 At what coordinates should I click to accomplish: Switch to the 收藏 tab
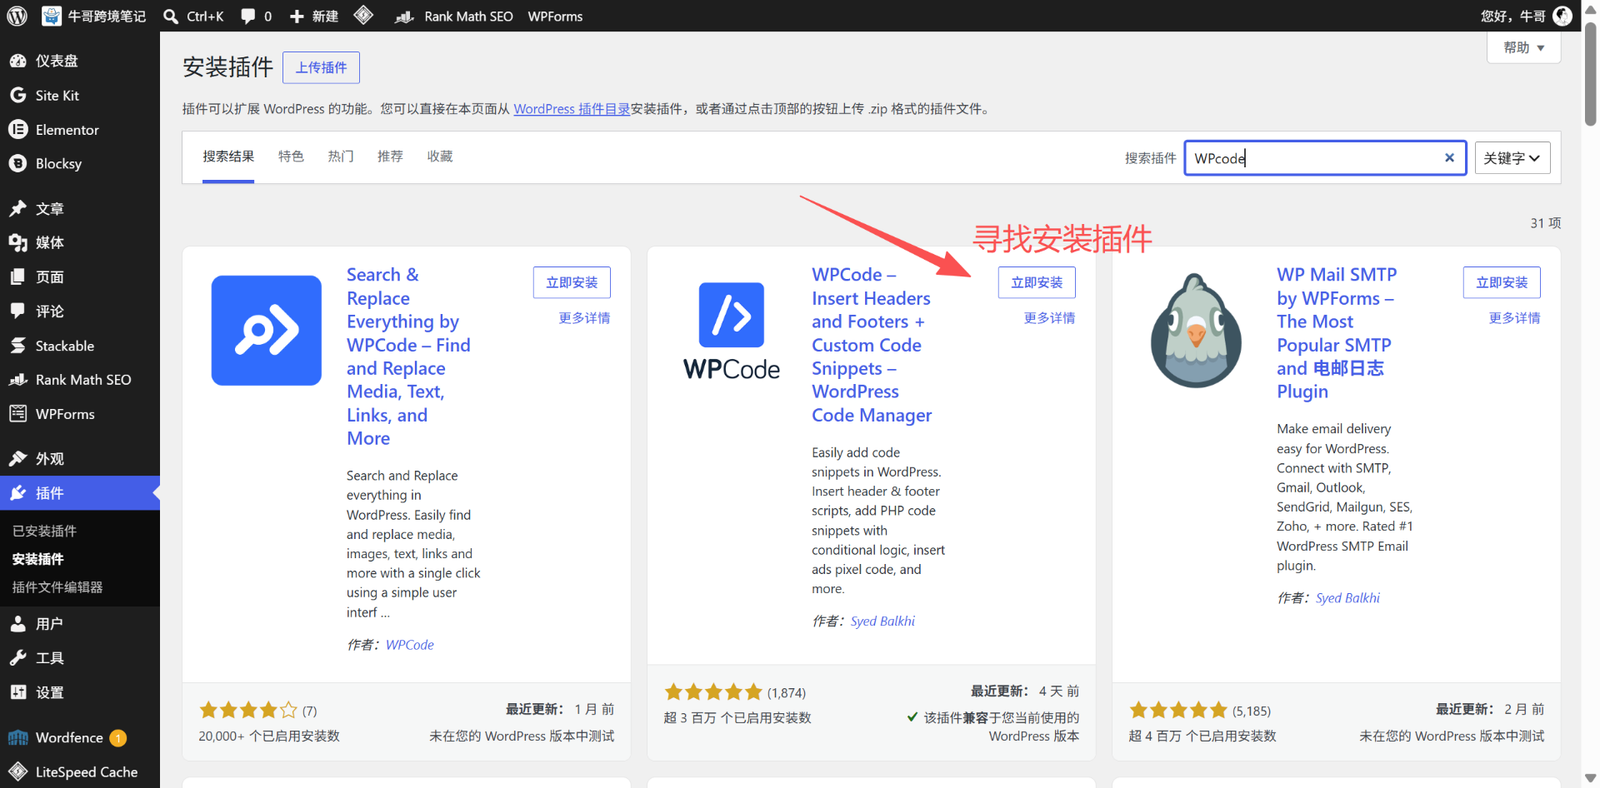click(440, 156)
